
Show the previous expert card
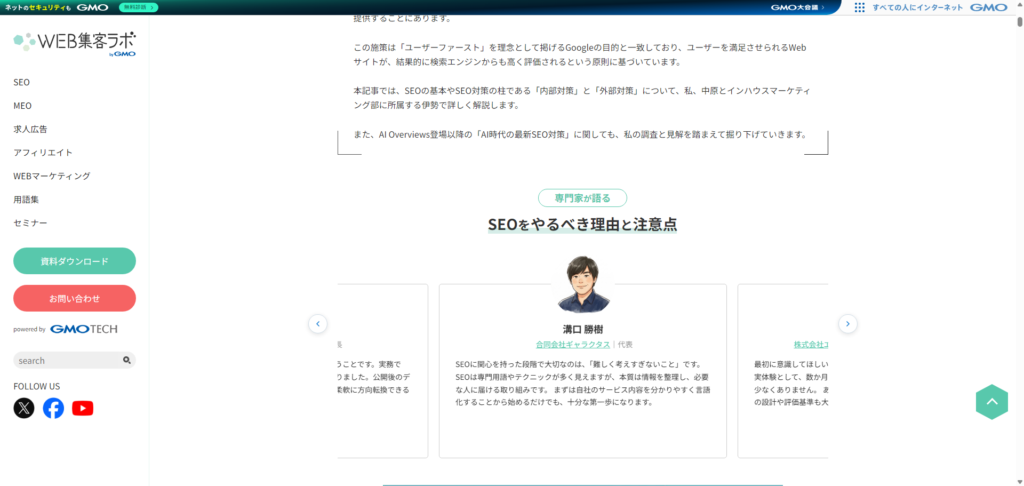point(318,324)
